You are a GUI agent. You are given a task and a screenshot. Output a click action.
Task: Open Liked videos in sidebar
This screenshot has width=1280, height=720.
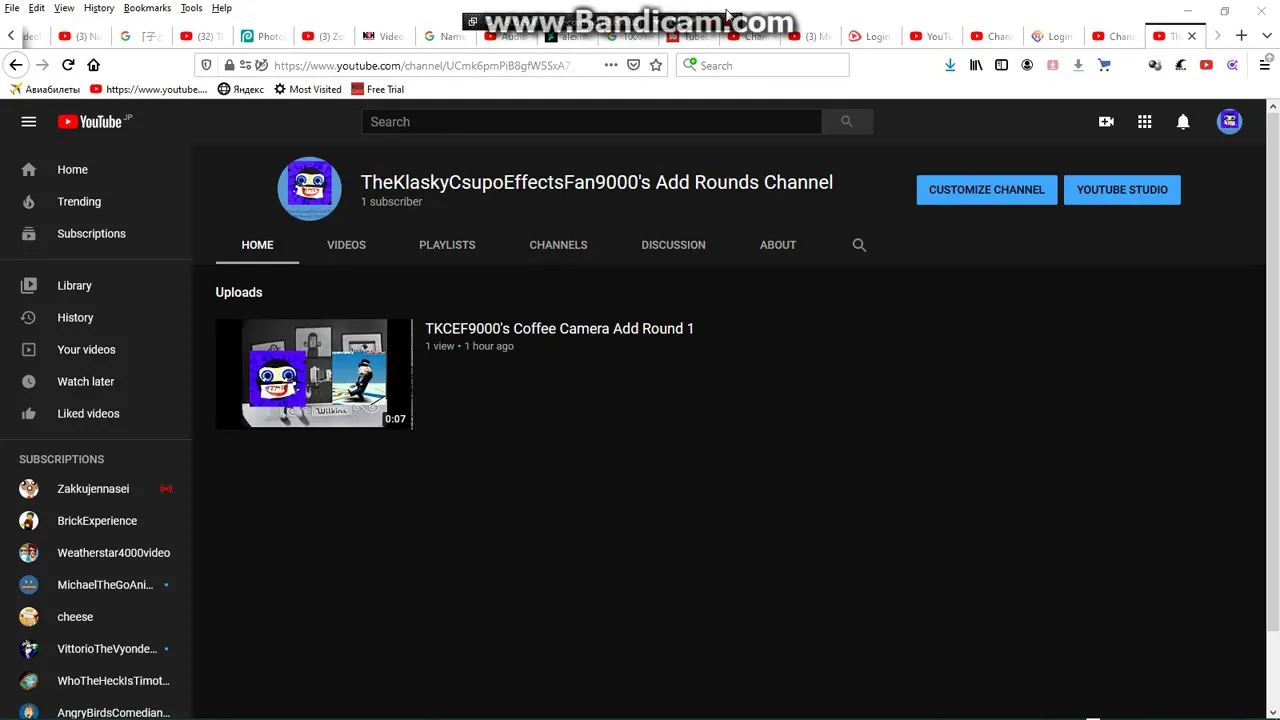[x=96, y=414]
